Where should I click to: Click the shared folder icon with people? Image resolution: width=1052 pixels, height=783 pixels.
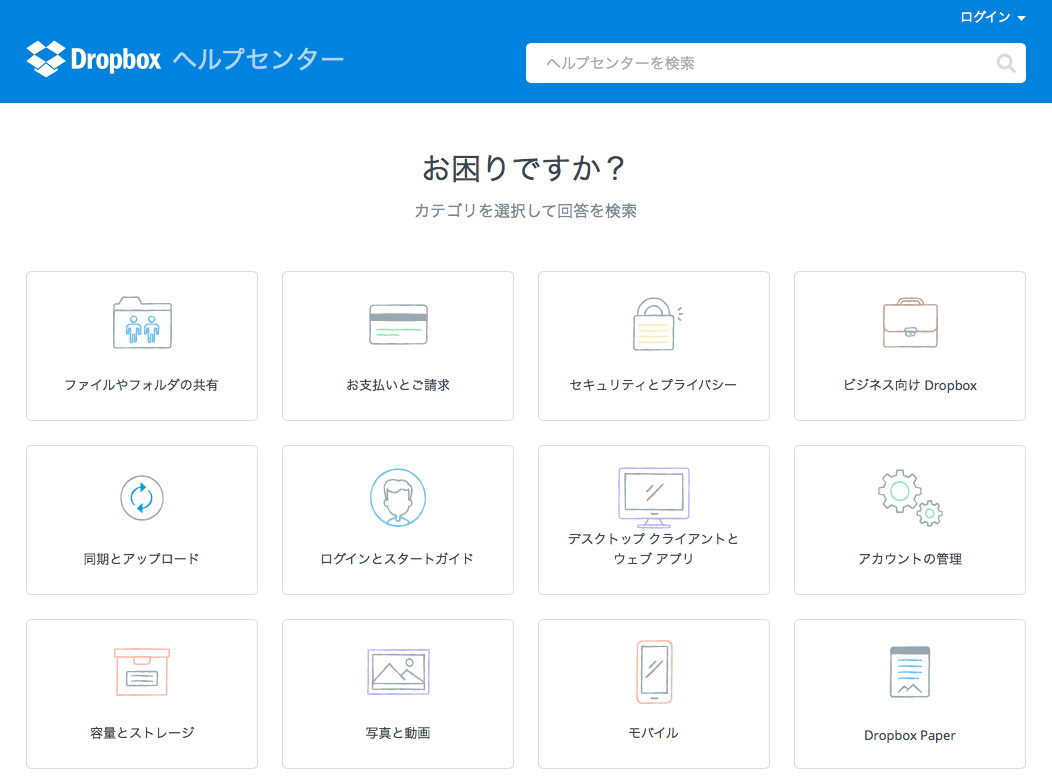(142, 323)
